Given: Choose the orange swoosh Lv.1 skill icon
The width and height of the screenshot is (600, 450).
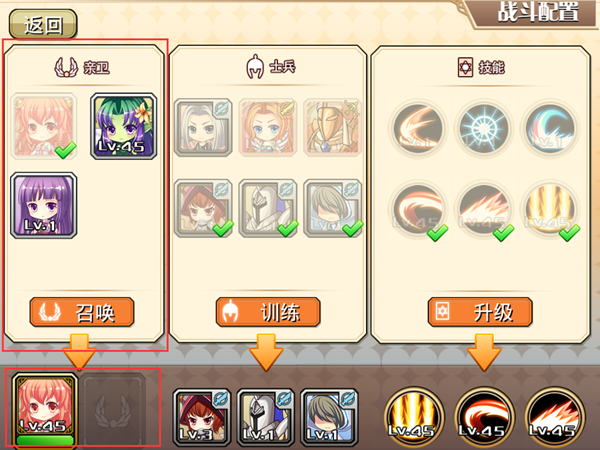Looking at the screenshot, I should coord(417,129).
